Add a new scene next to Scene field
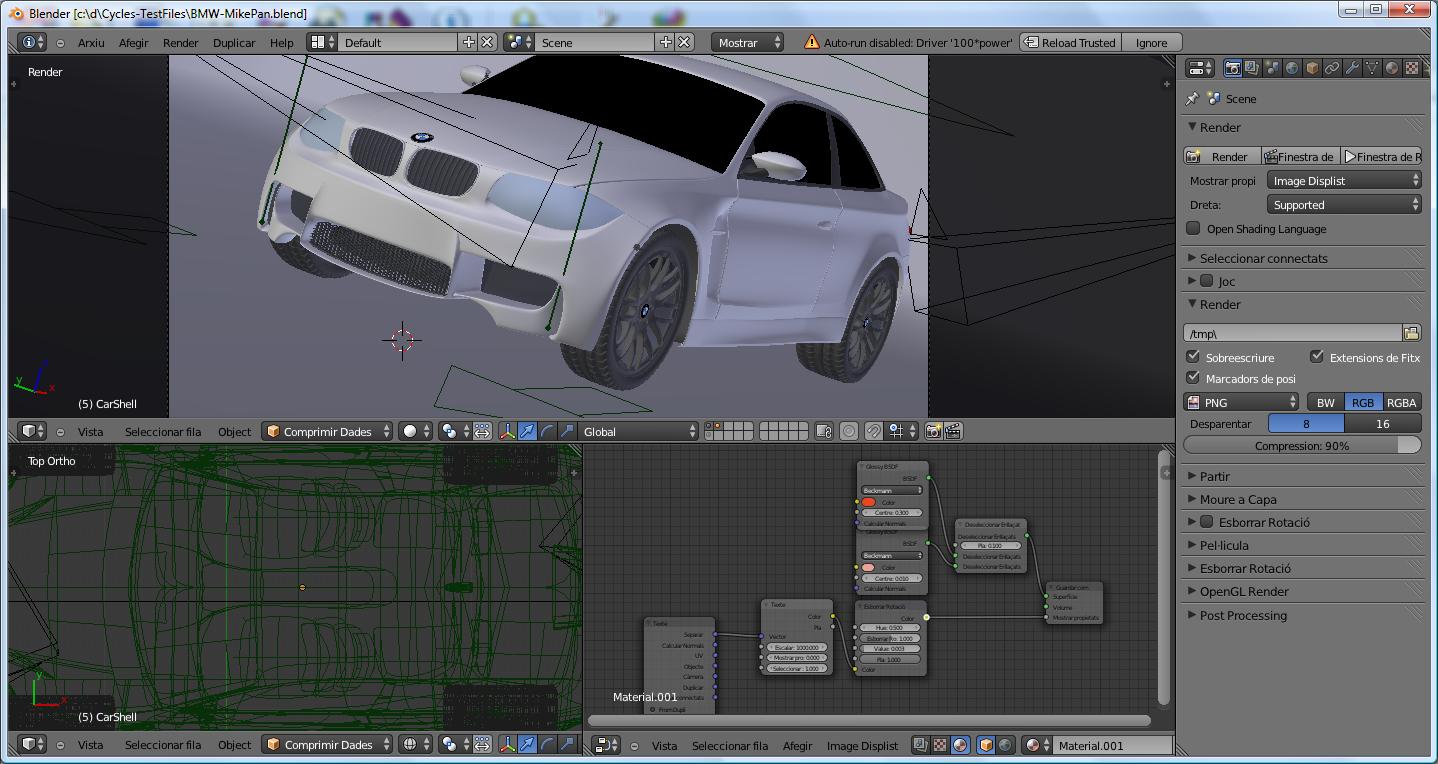 pyautogui.click(x=665, y=42)
